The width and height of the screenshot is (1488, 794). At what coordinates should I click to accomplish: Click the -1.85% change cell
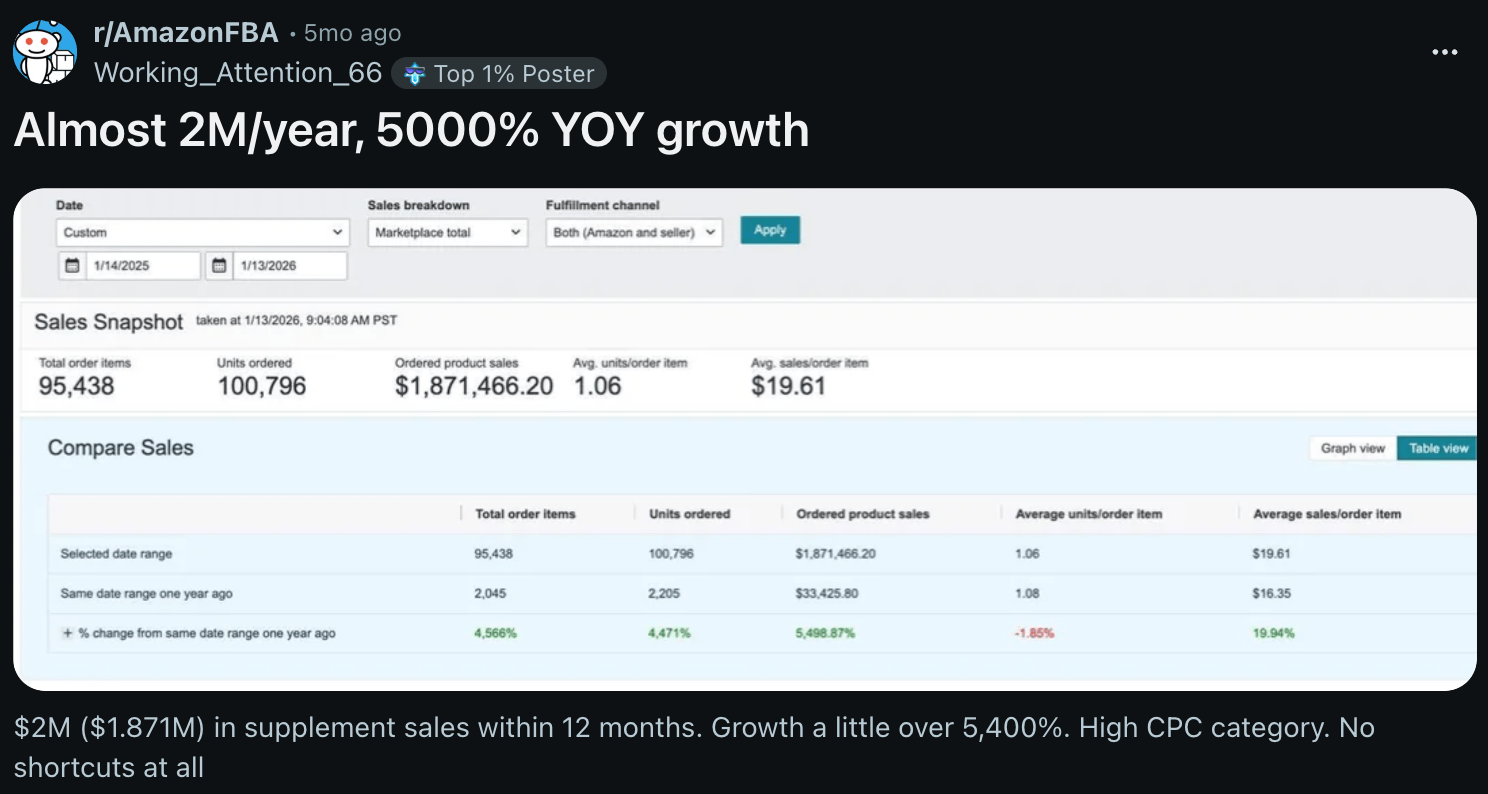coord(1034,633)
